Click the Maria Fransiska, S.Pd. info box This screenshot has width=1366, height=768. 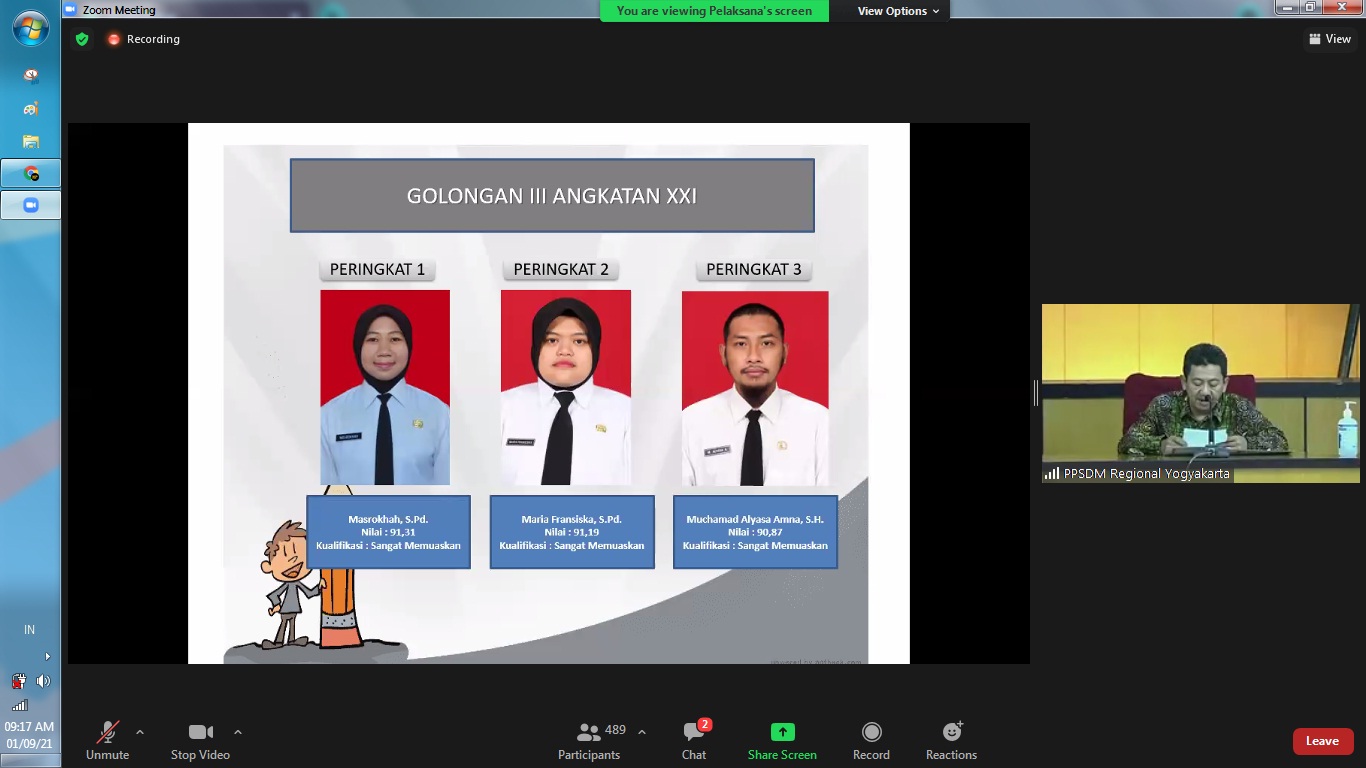click(572, 532)
